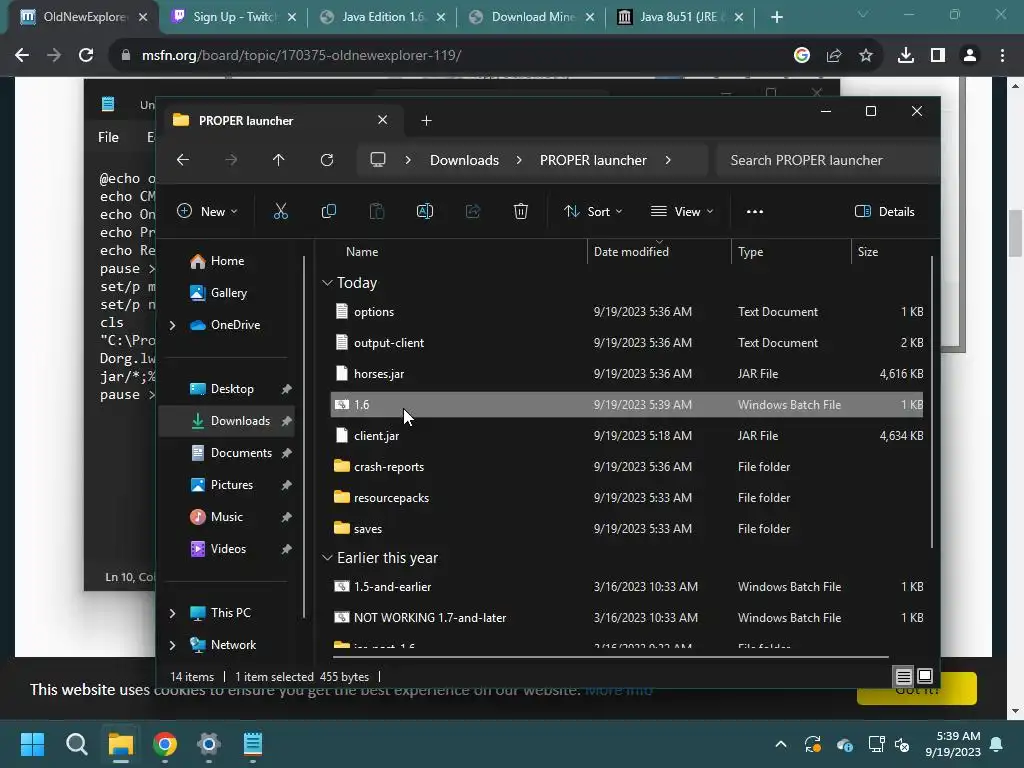The image size is (1024, 768).
Task: Open File menu in Notepad window
Action: click(108, 137)
